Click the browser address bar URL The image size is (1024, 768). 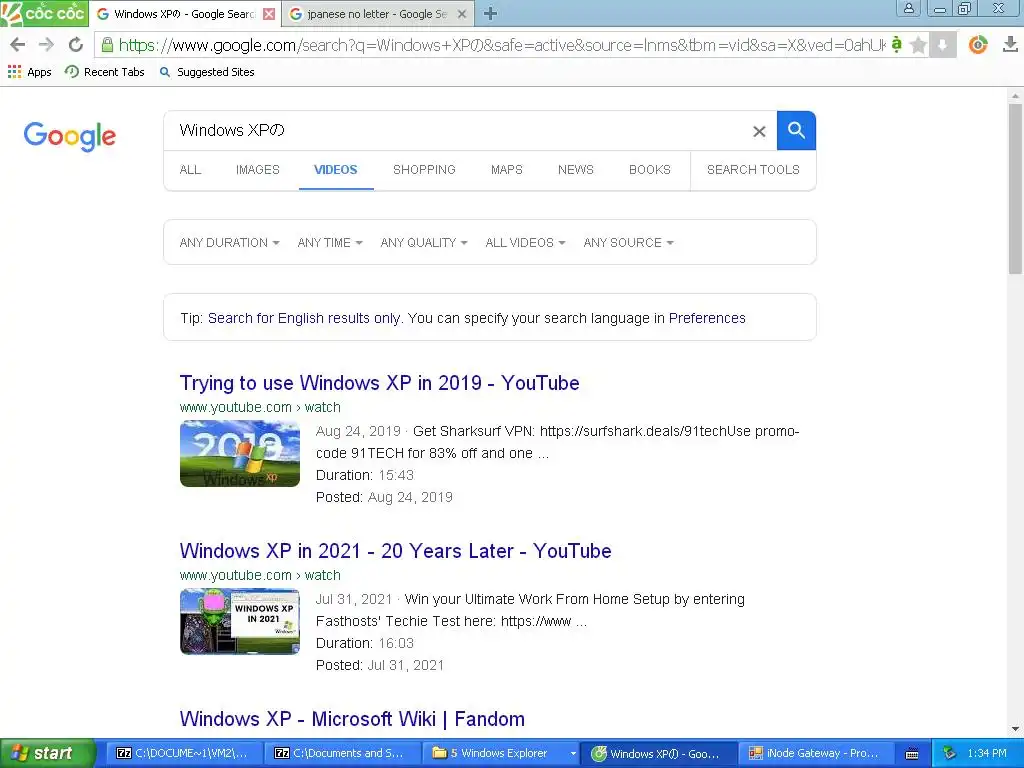click(502, 44)
